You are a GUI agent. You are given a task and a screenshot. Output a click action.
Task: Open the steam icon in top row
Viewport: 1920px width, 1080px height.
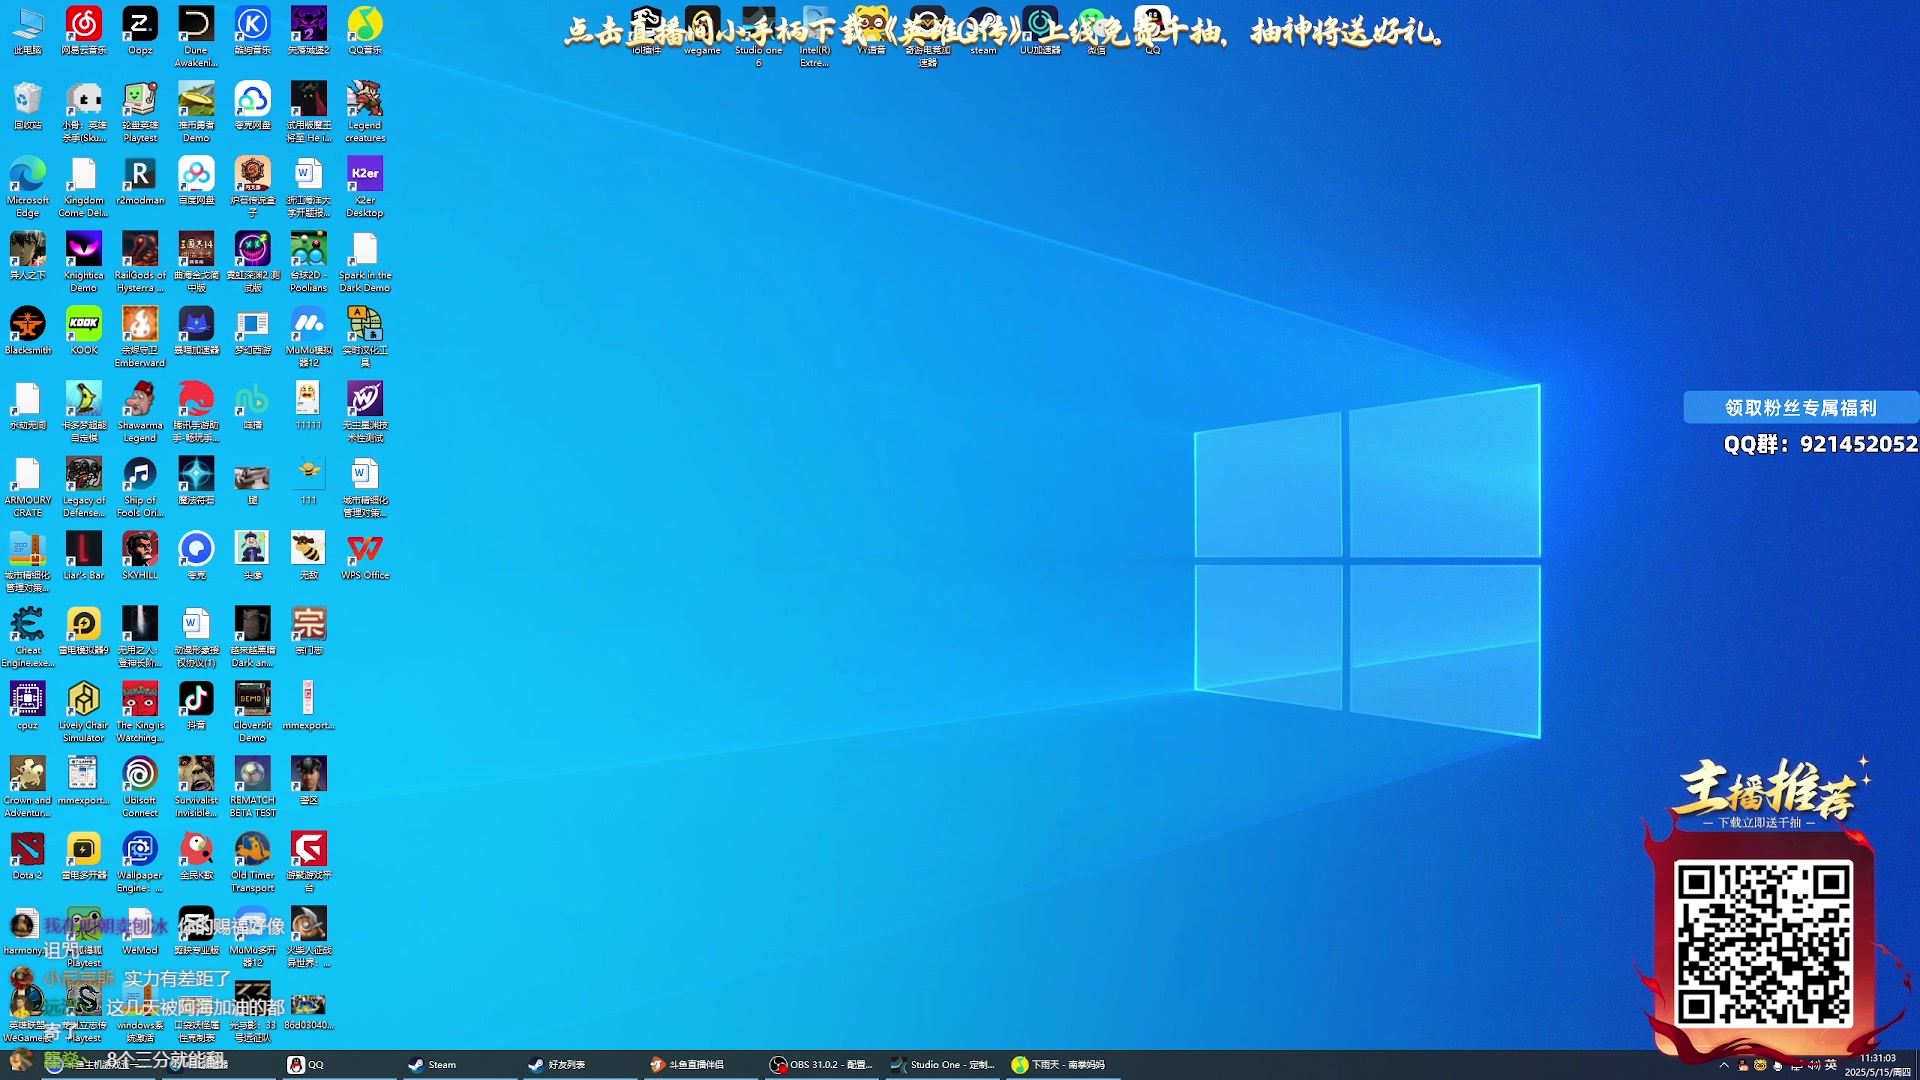(983, 31)
